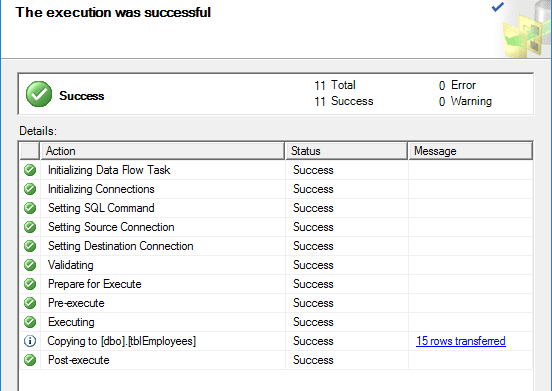Screen dimensions: 552x391
Task: Sort by the Status column header
Action: (346, 151)
